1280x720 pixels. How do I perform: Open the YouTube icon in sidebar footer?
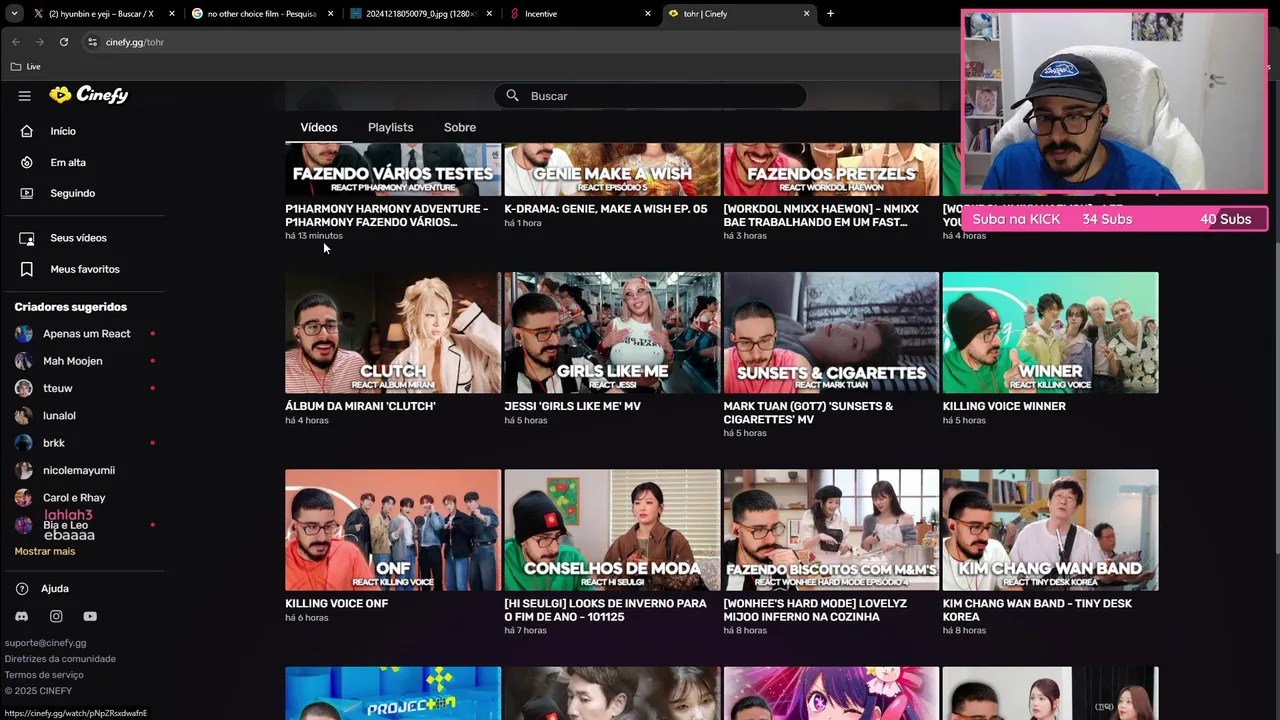point(90,617)
